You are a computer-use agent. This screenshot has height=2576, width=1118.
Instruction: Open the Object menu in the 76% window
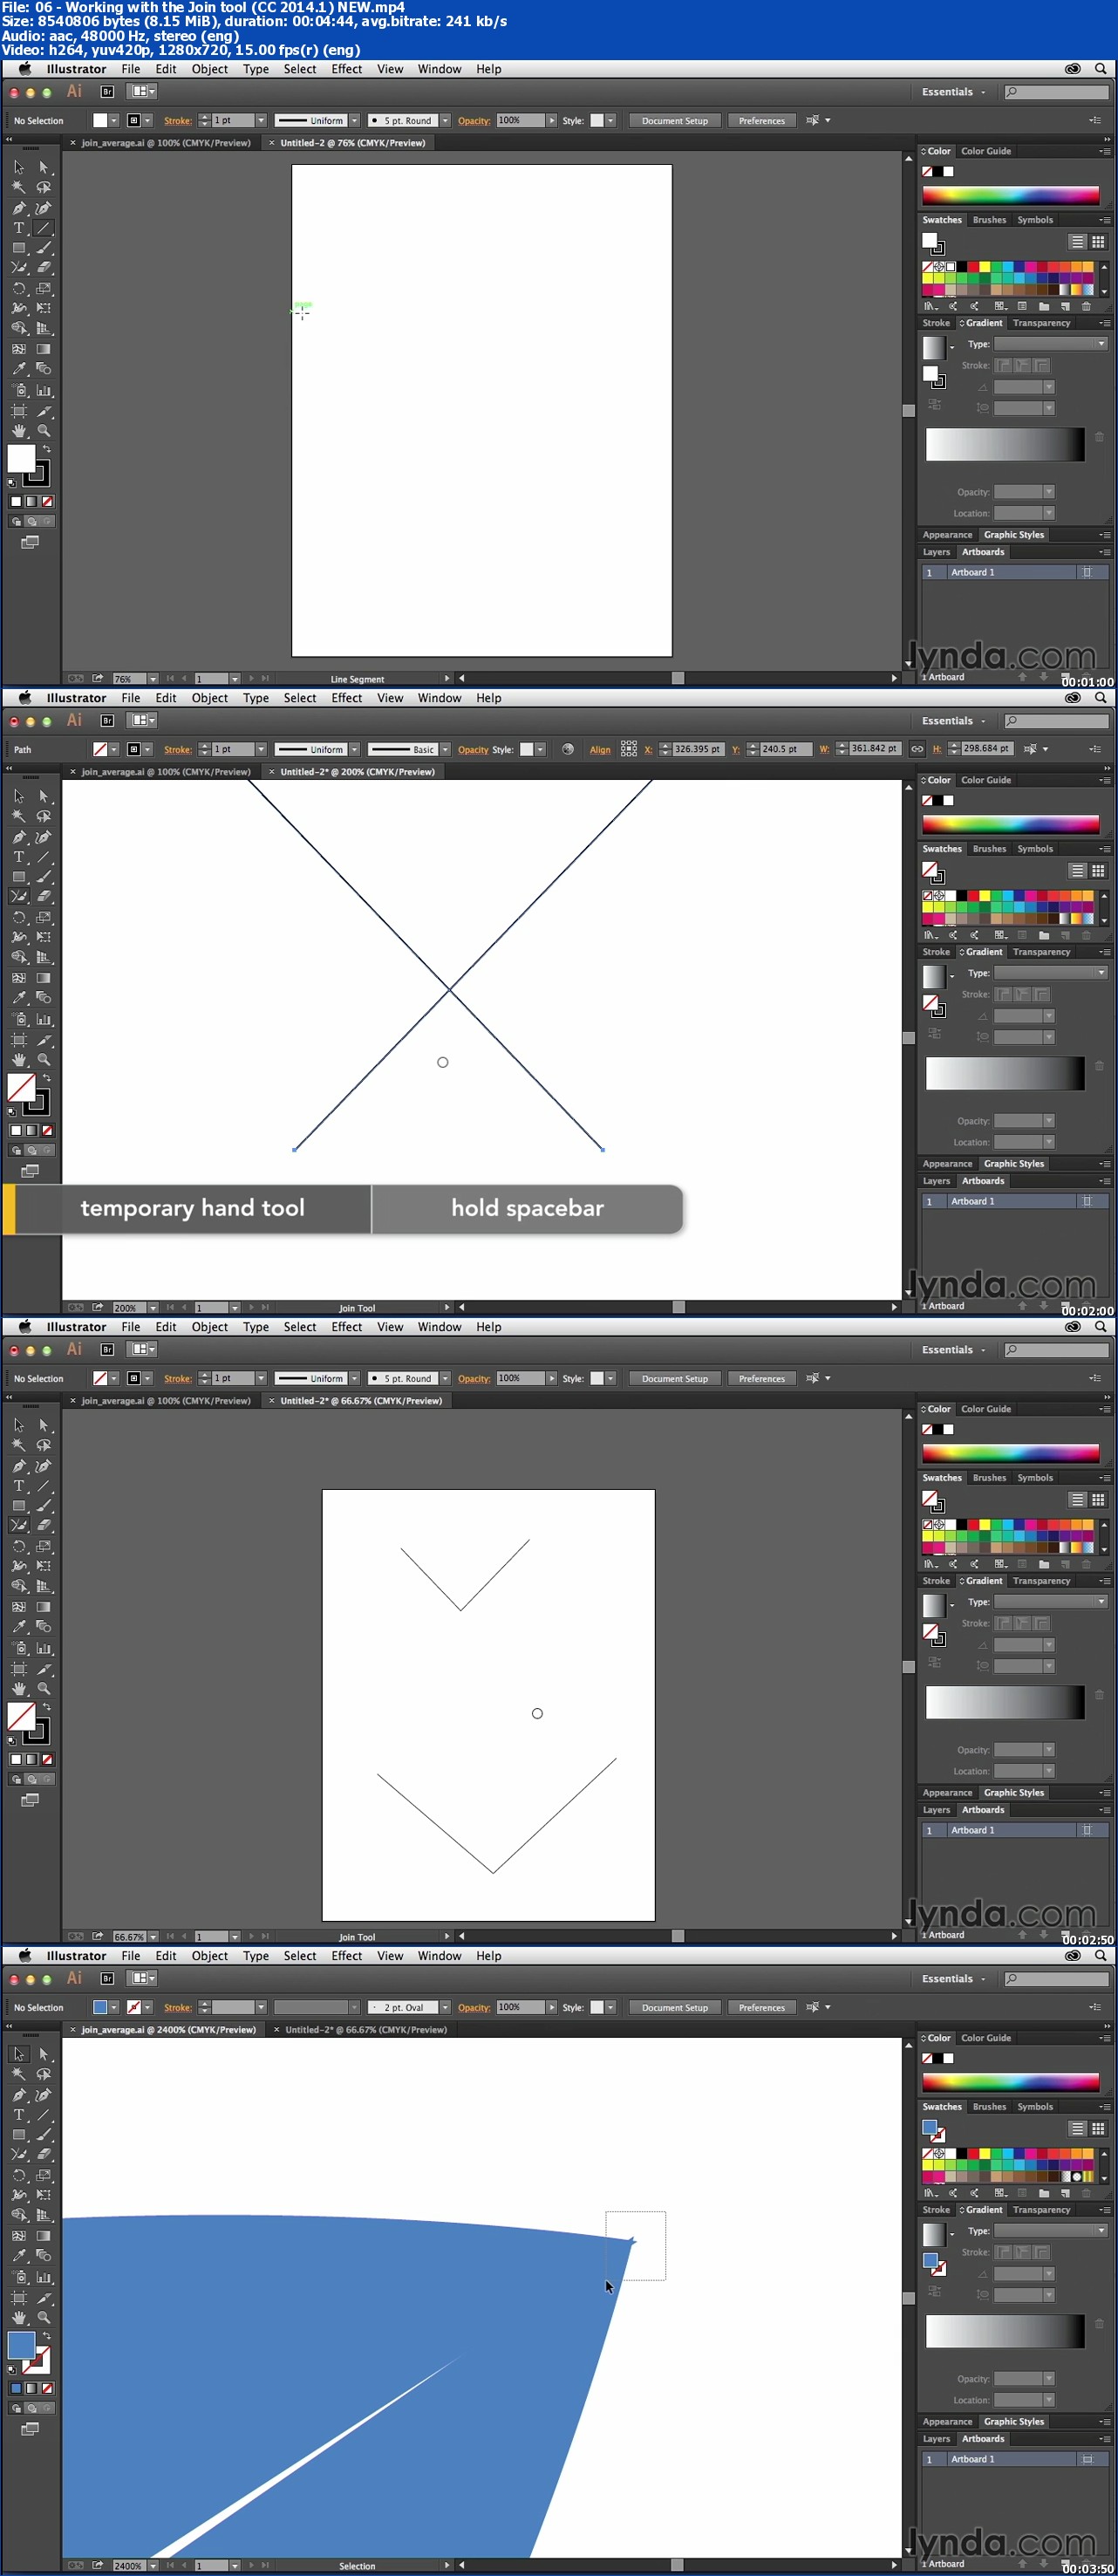[x=210, y=69]
